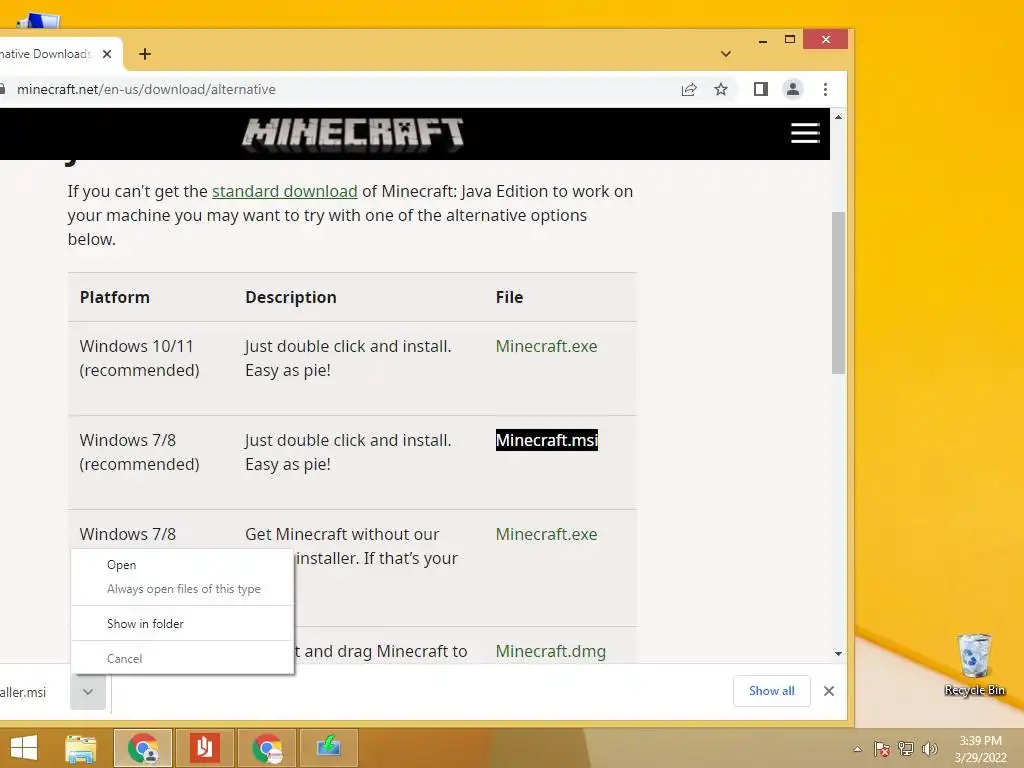Click Cancel in the download menu
This screenshot has height=768, width=1024.
[182, 658]
